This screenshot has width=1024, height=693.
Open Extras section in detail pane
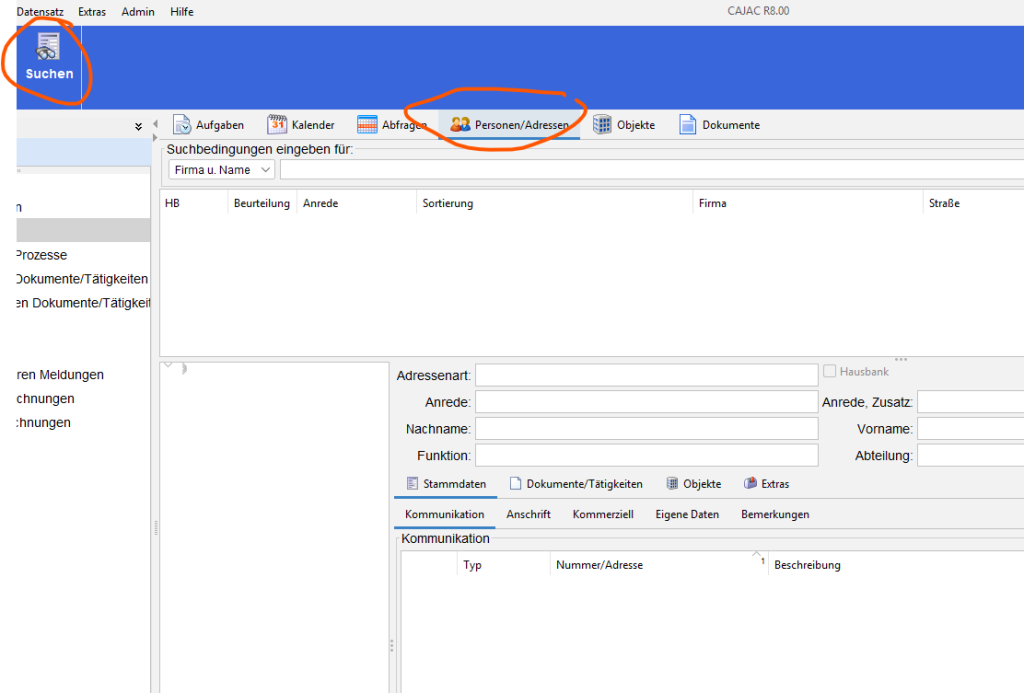click(751, 484)
